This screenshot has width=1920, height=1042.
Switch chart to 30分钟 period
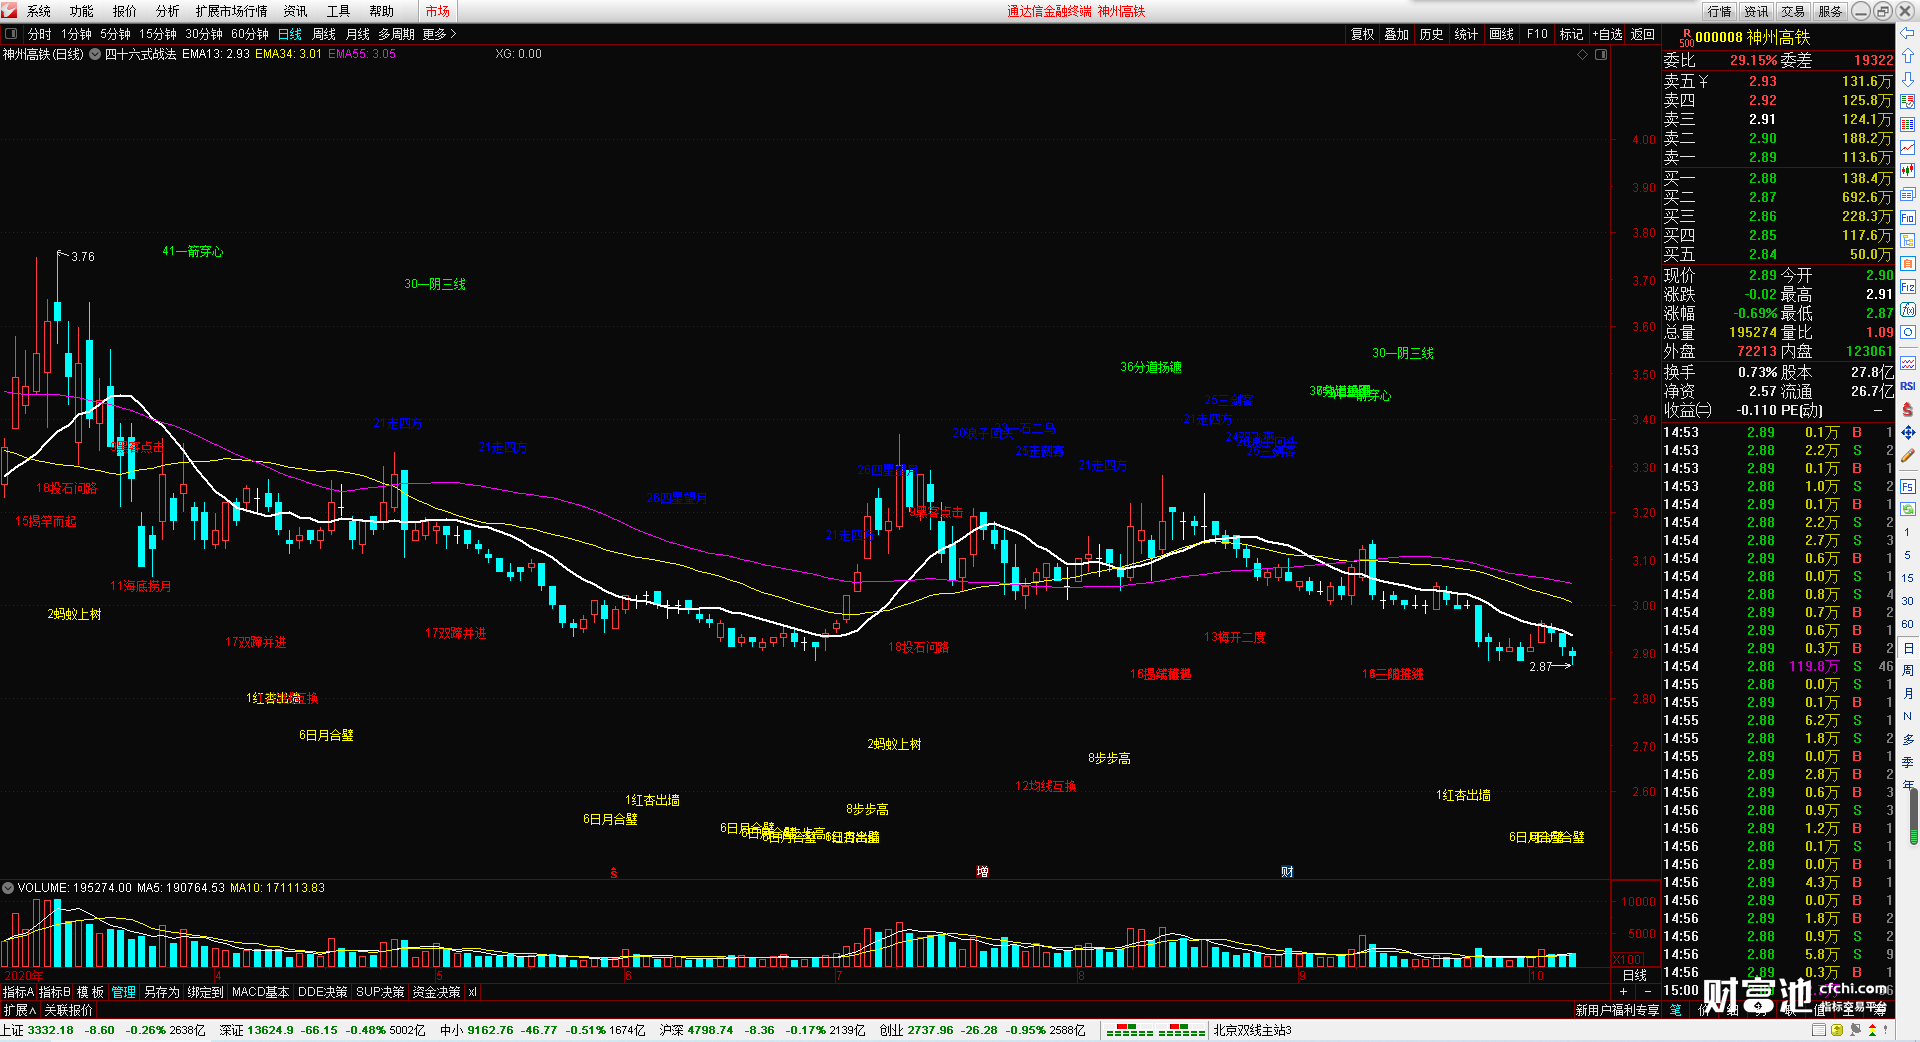[x=204, y=34]
